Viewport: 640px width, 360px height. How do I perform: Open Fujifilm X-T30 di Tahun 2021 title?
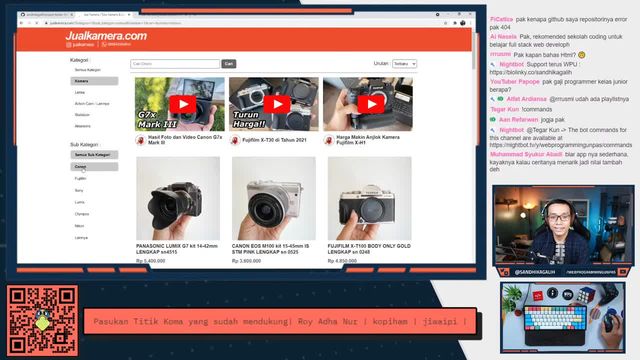[x=274, y=140]
